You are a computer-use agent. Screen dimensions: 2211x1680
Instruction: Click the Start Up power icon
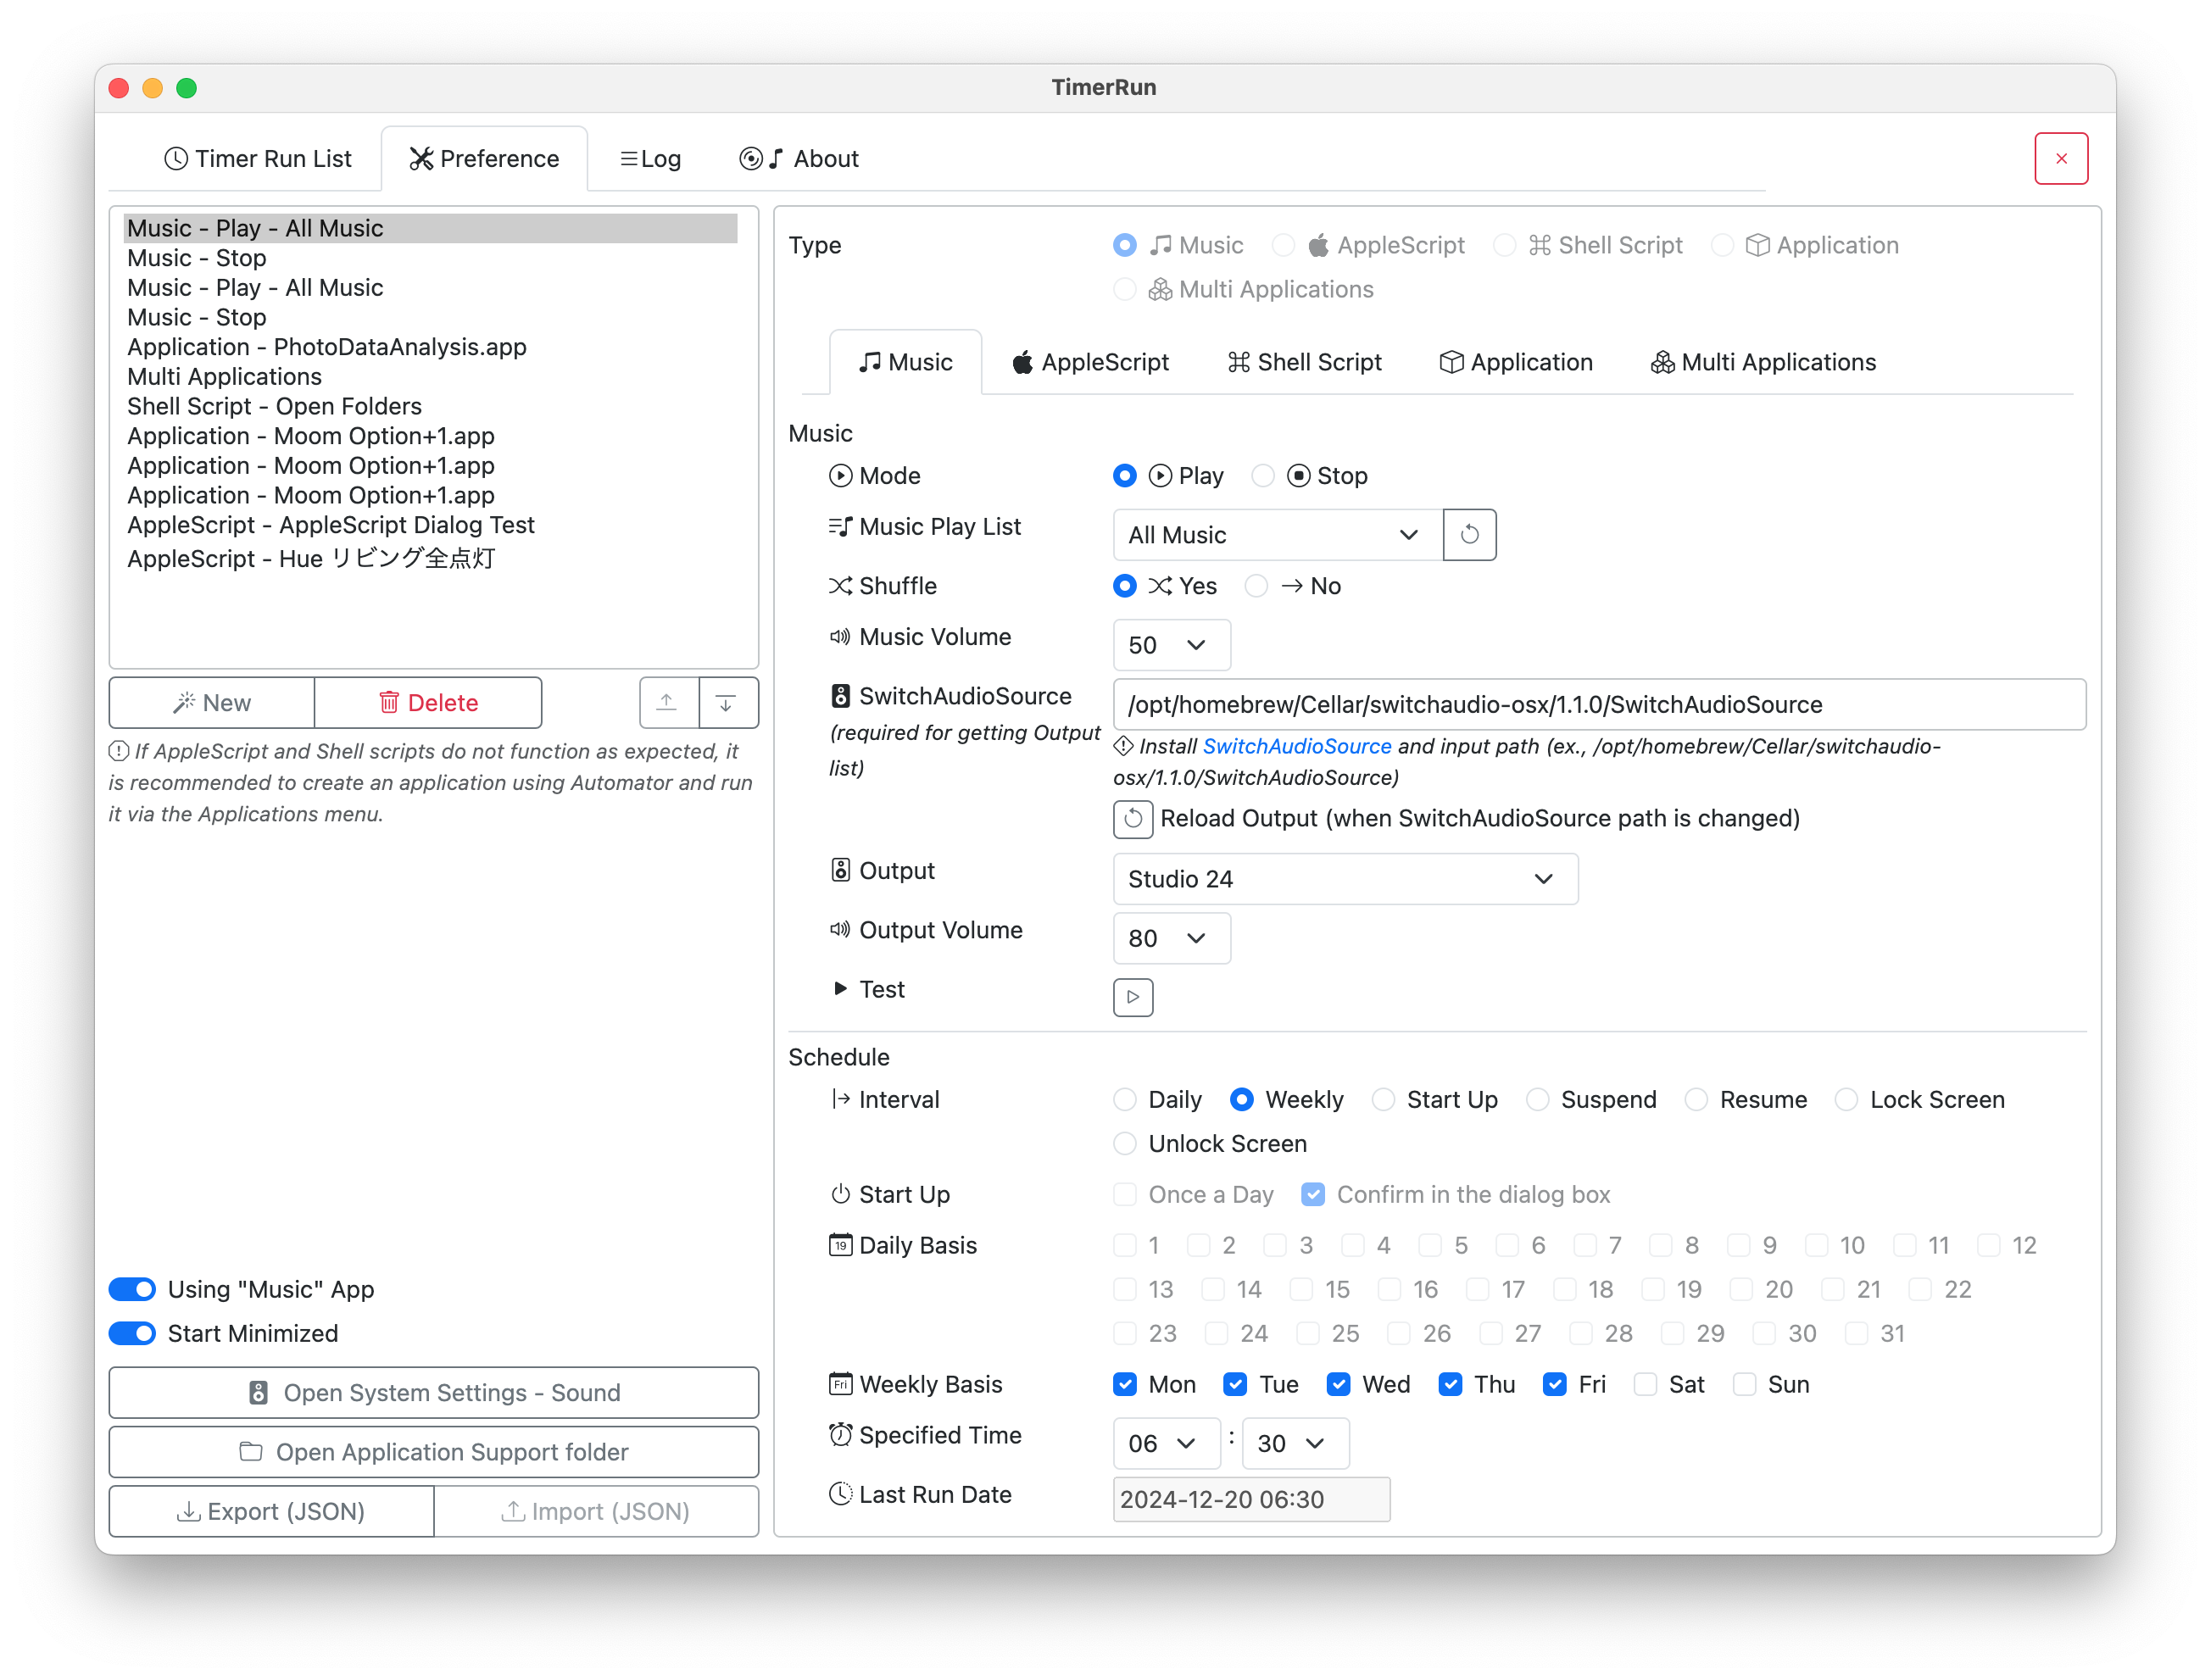840,1195
